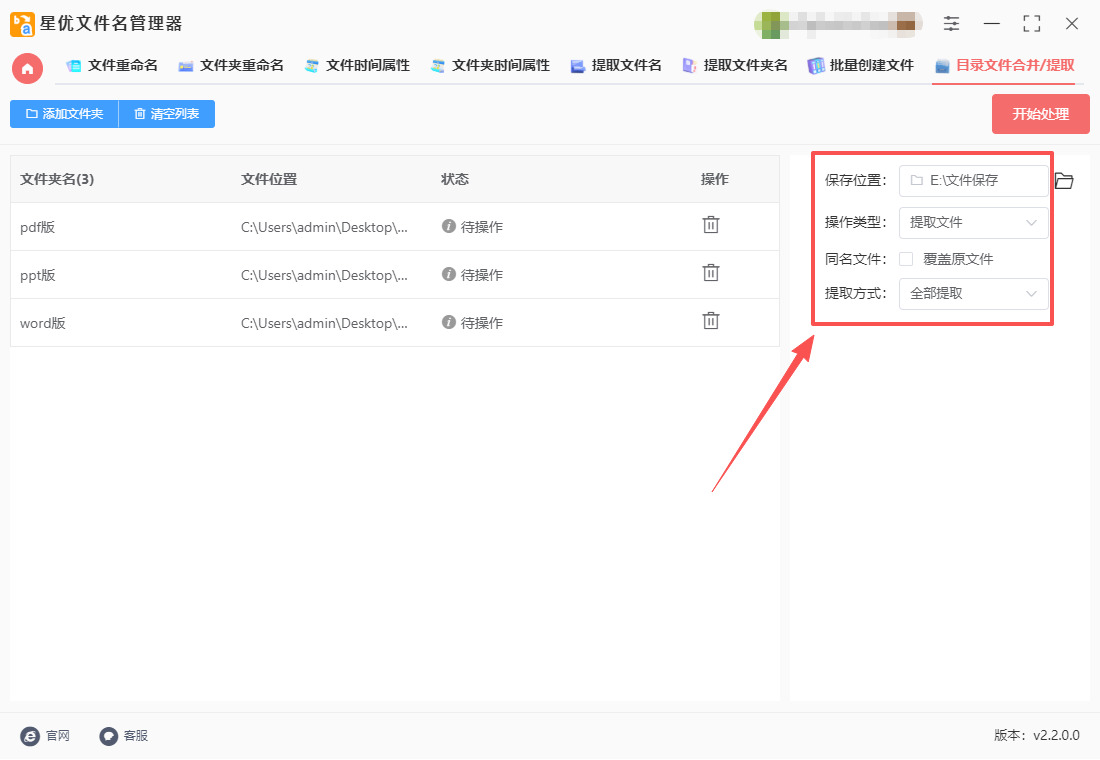Open the 文件夹时间属性 tab

(490, 66)
